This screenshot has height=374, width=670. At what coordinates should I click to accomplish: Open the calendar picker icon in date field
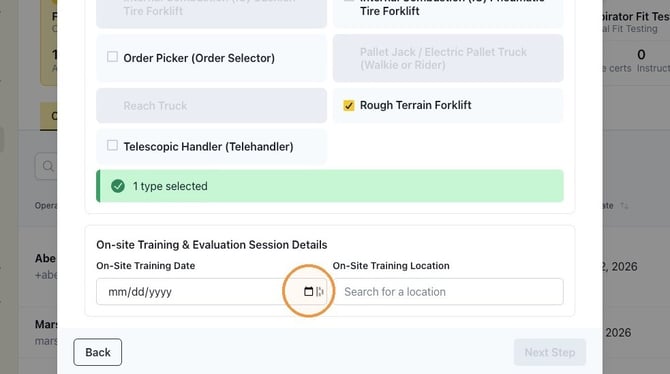point(308,292)
